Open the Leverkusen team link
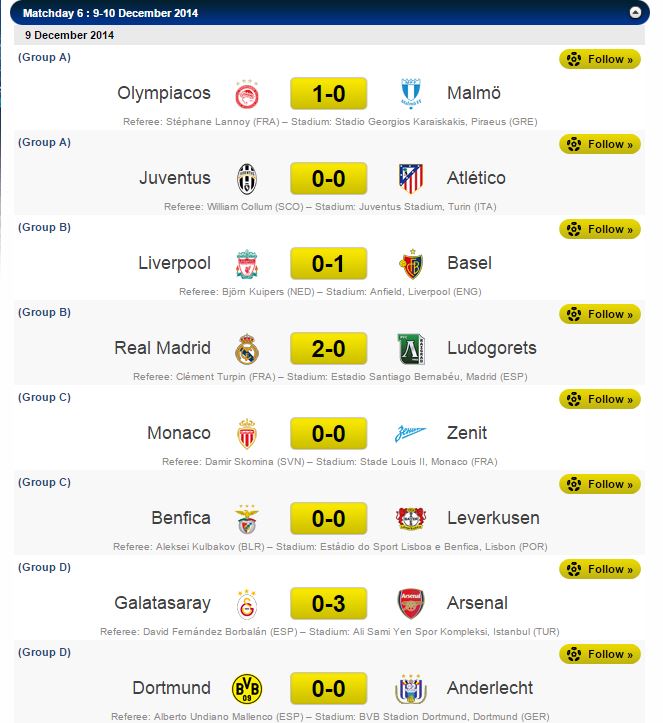The width and height of the screenshot is (663, 723). pos(493,518)
